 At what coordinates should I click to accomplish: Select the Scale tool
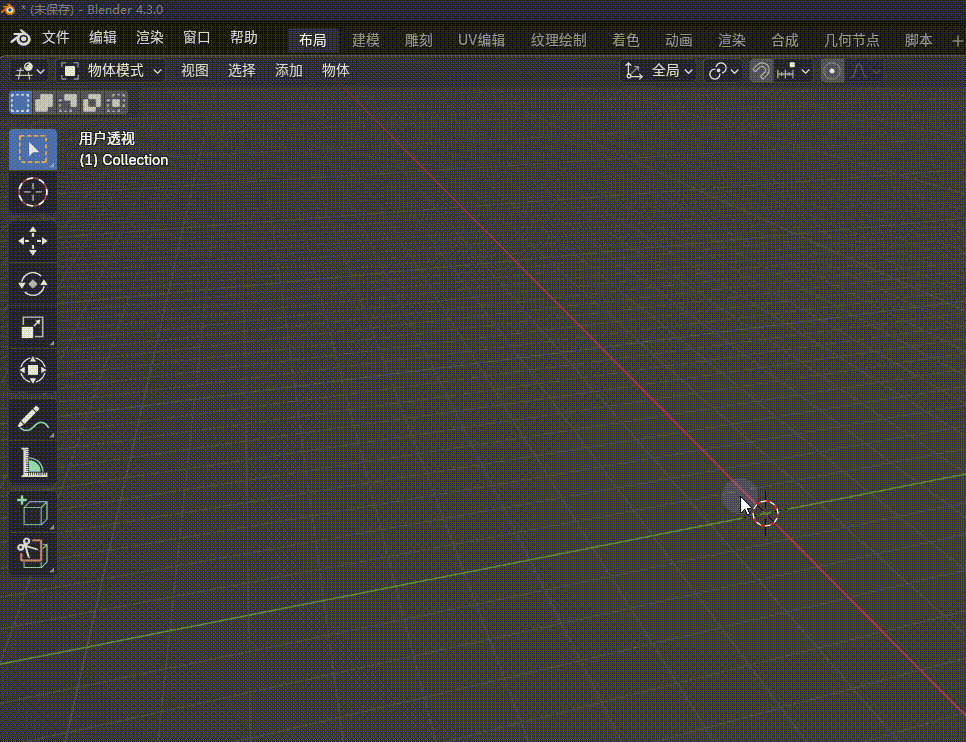pos(33,328)
